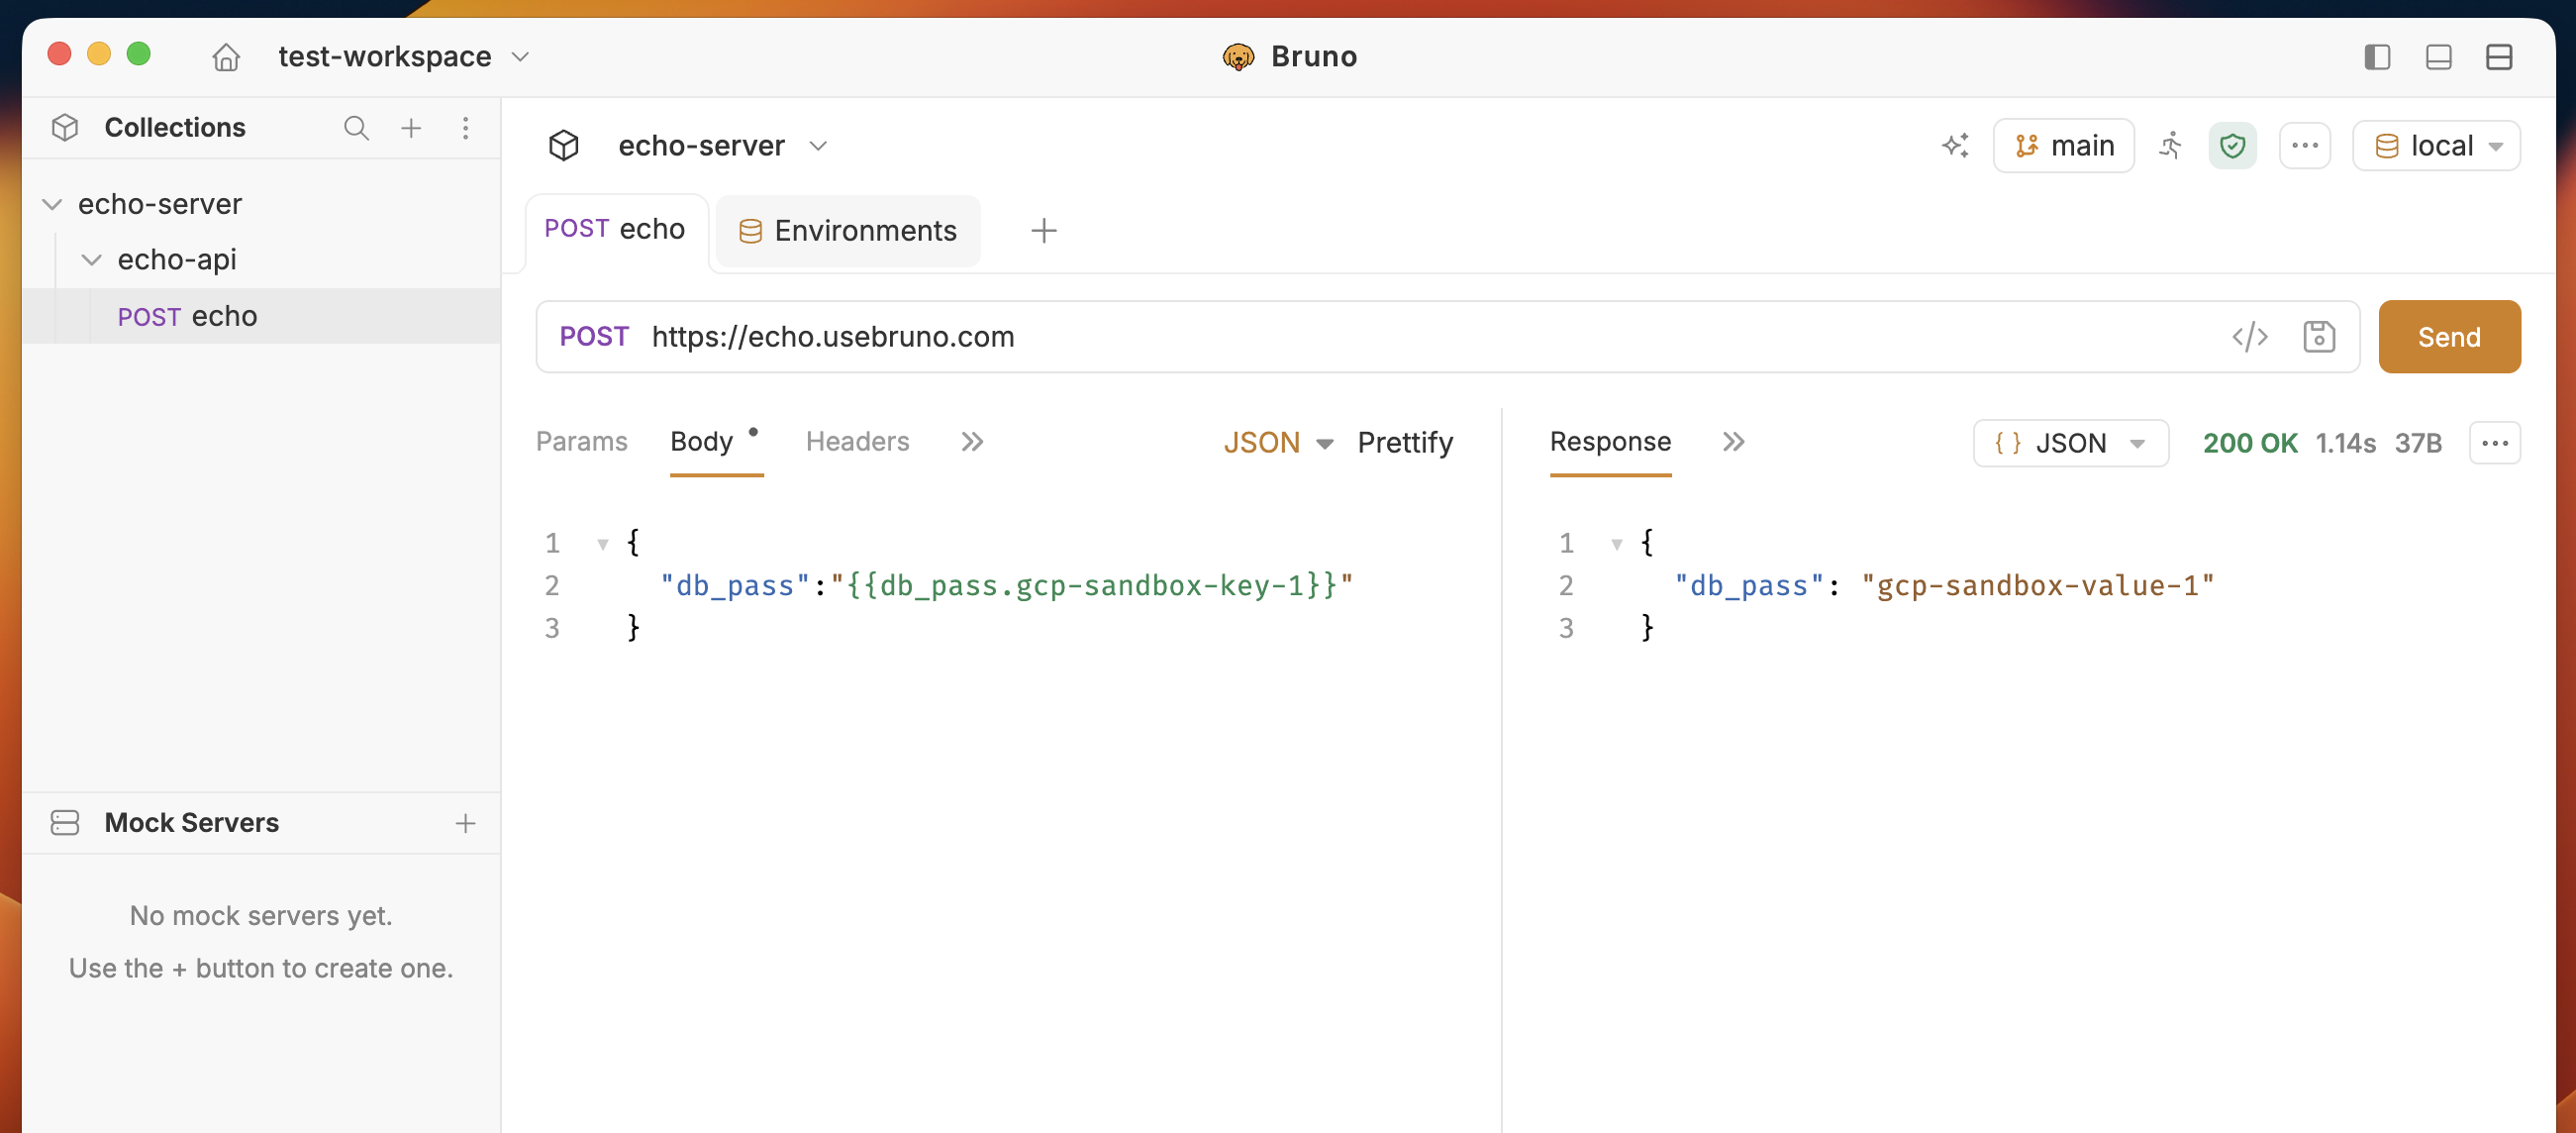Fold the response JSON object

tap(1616, 544)
